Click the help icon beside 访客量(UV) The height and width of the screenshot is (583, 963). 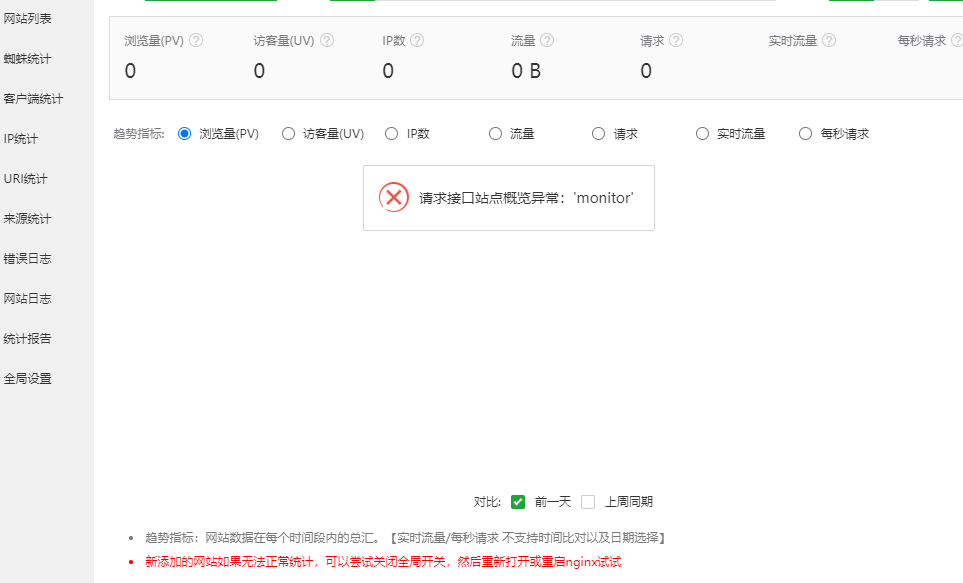pyautogui.click(x=327, y=41)
